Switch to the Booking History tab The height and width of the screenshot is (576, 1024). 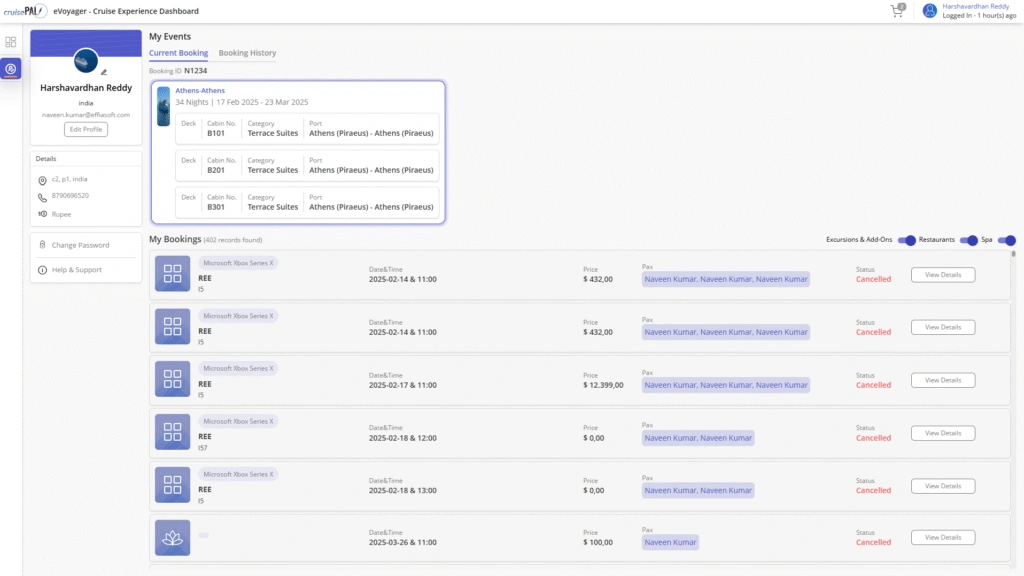click(x=247, y=53)
